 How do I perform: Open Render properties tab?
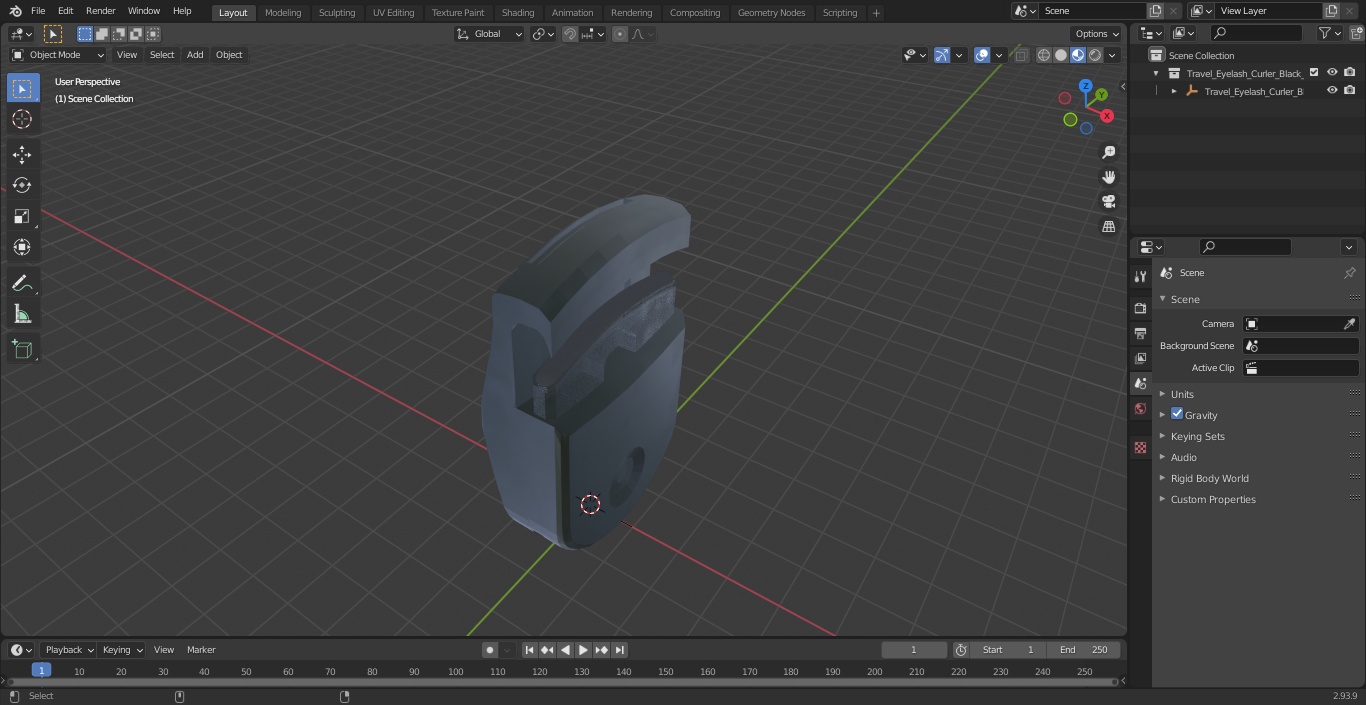[x=1140, y=308]
